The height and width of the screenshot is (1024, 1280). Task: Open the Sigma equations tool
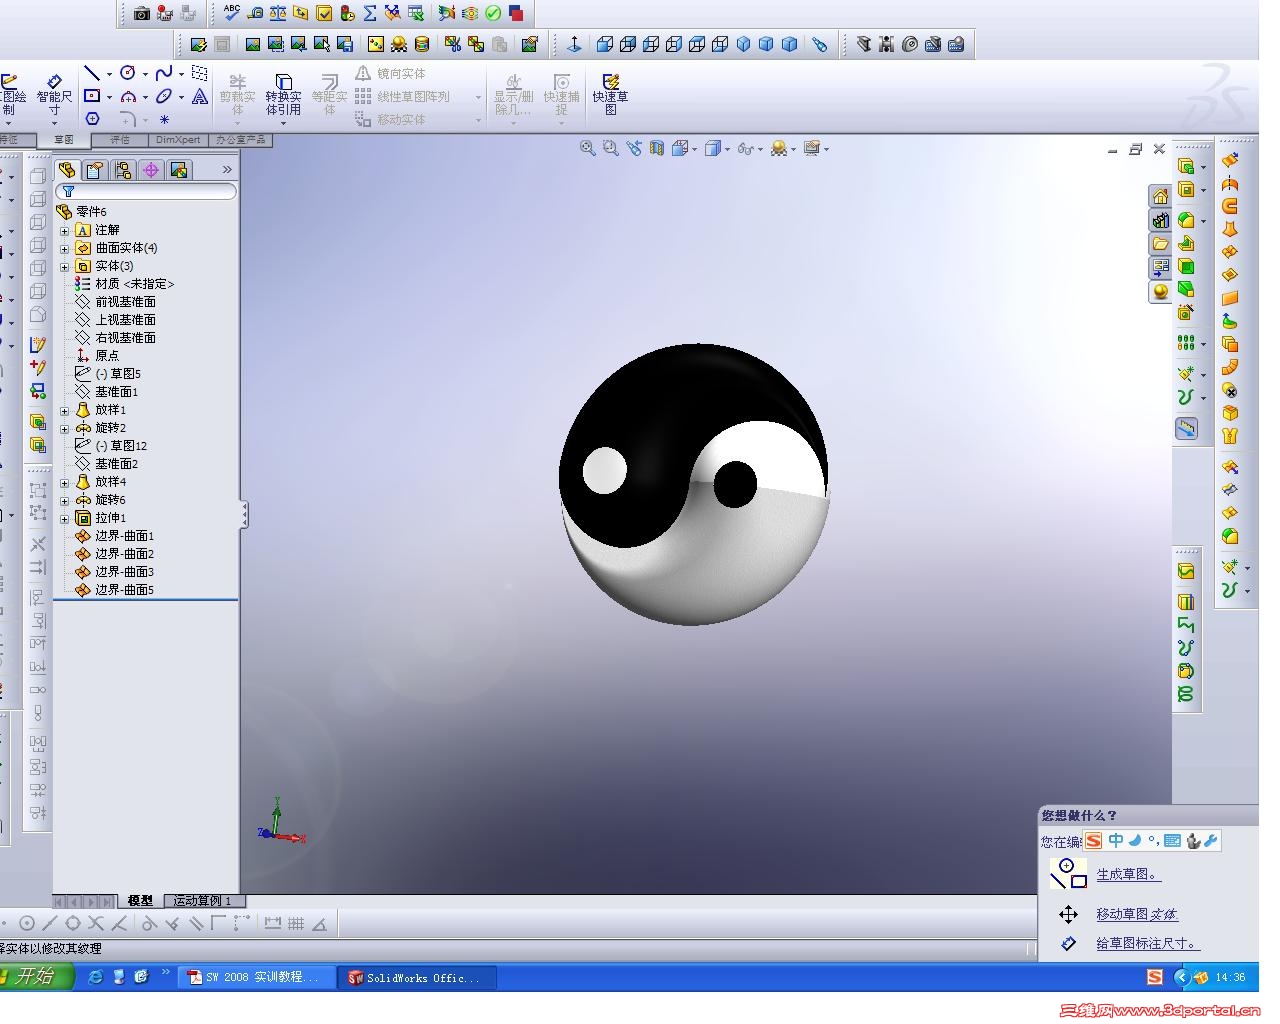370,13
